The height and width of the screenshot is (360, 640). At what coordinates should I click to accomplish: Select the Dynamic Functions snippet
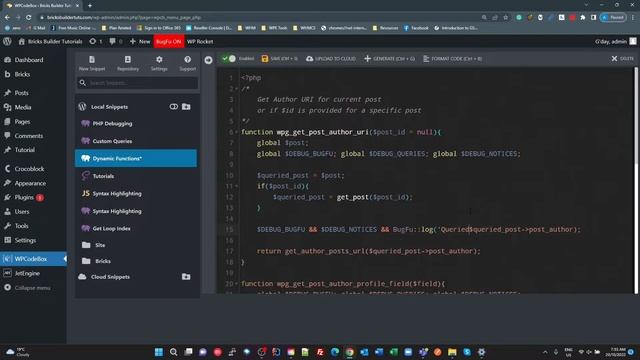tap(136, 158)
